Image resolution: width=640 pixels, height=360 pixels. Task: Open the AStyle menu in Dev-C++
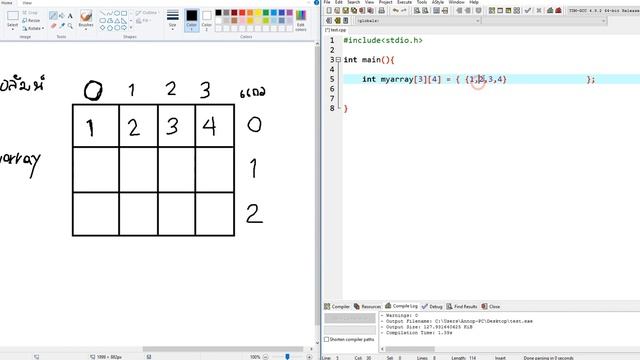438,2
